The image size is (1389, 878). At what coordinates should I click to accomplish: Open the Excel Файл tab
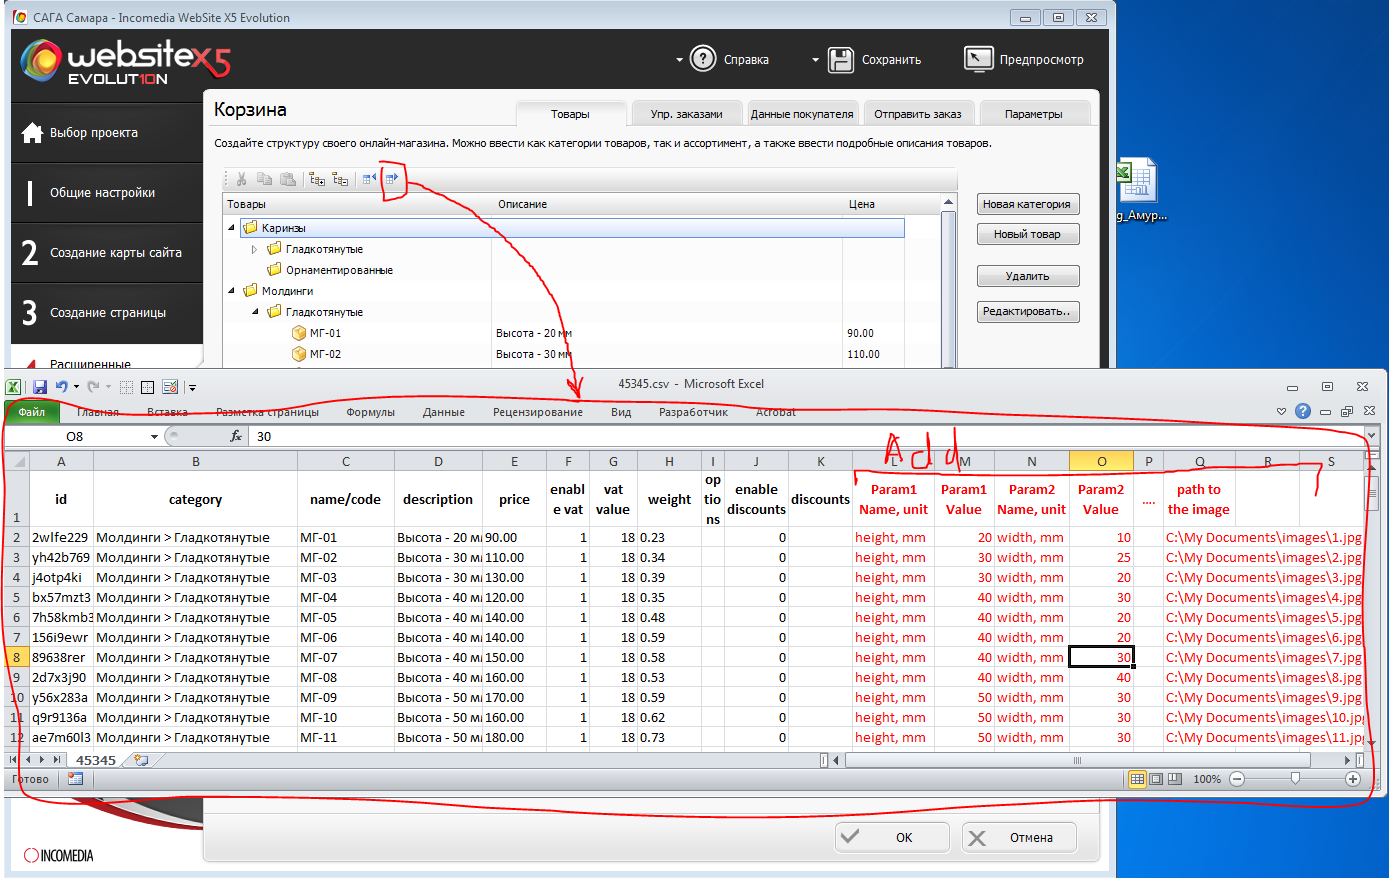point(32,412)
